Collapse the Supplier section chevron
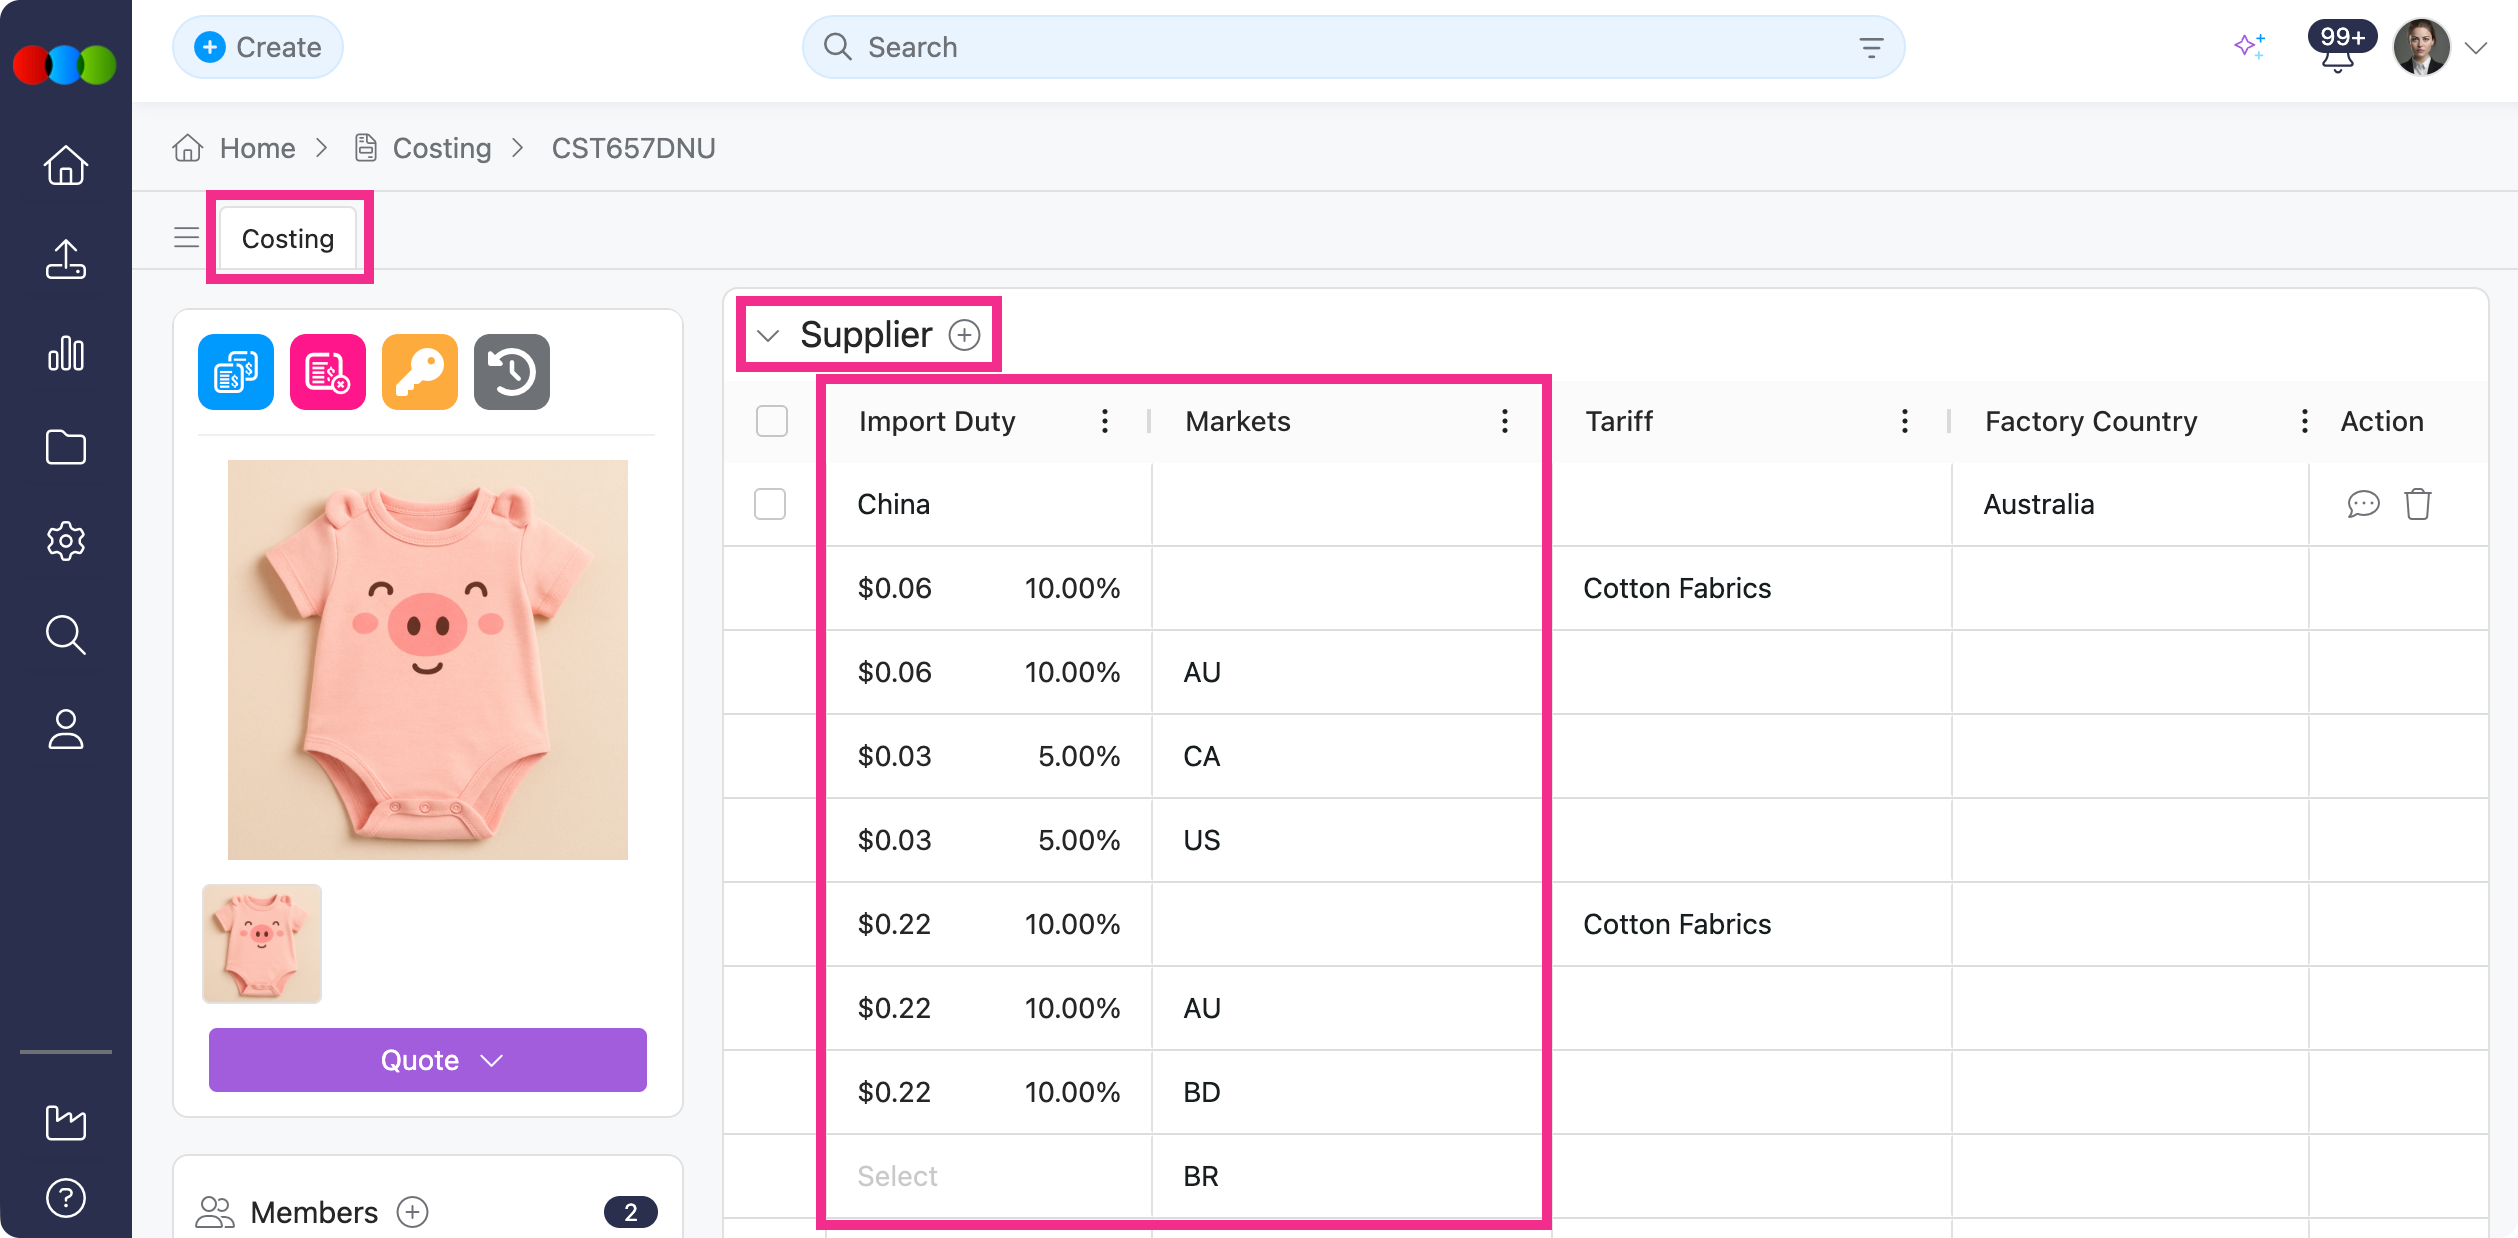The image size is (2518, 1238). point(768,335)
